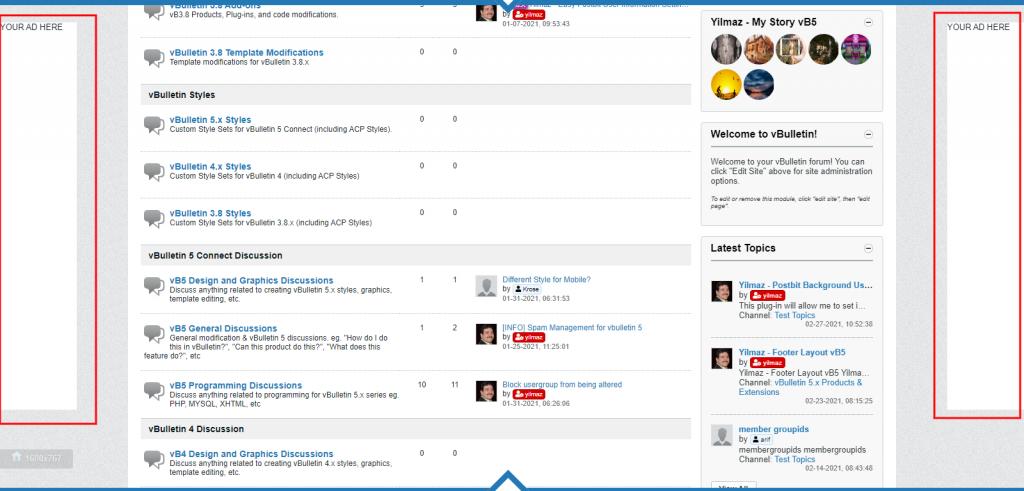Open the vBulletin 3.8 Styles forum

pos(210,213)
